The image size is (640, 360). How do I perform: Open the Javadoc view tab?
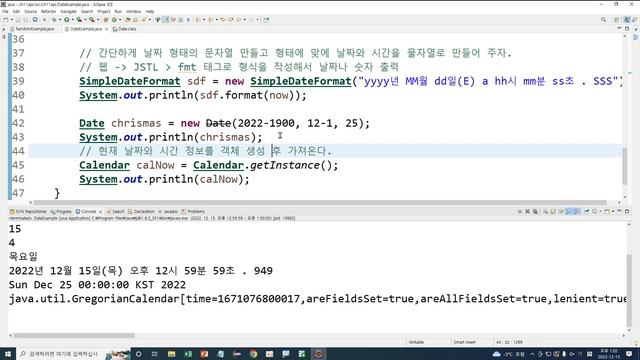pyautogui.click(x=168, y=211)
